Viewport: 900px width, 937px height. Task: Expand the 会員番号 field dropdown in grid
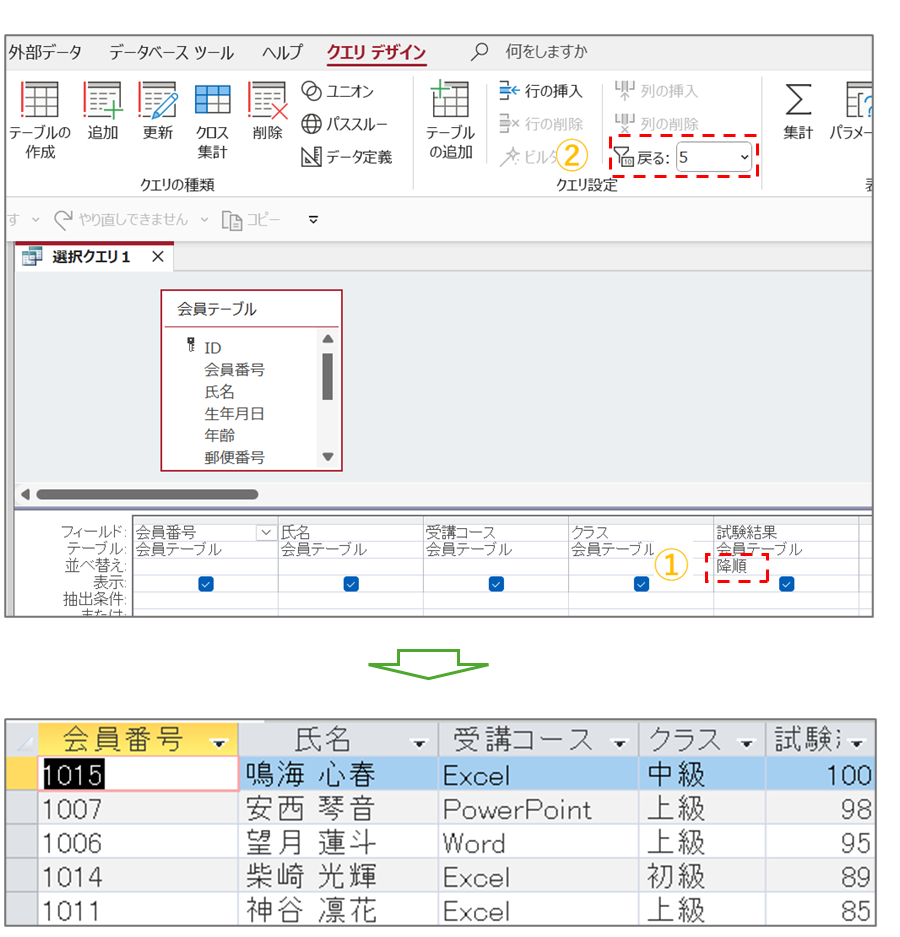pos(266,533)
